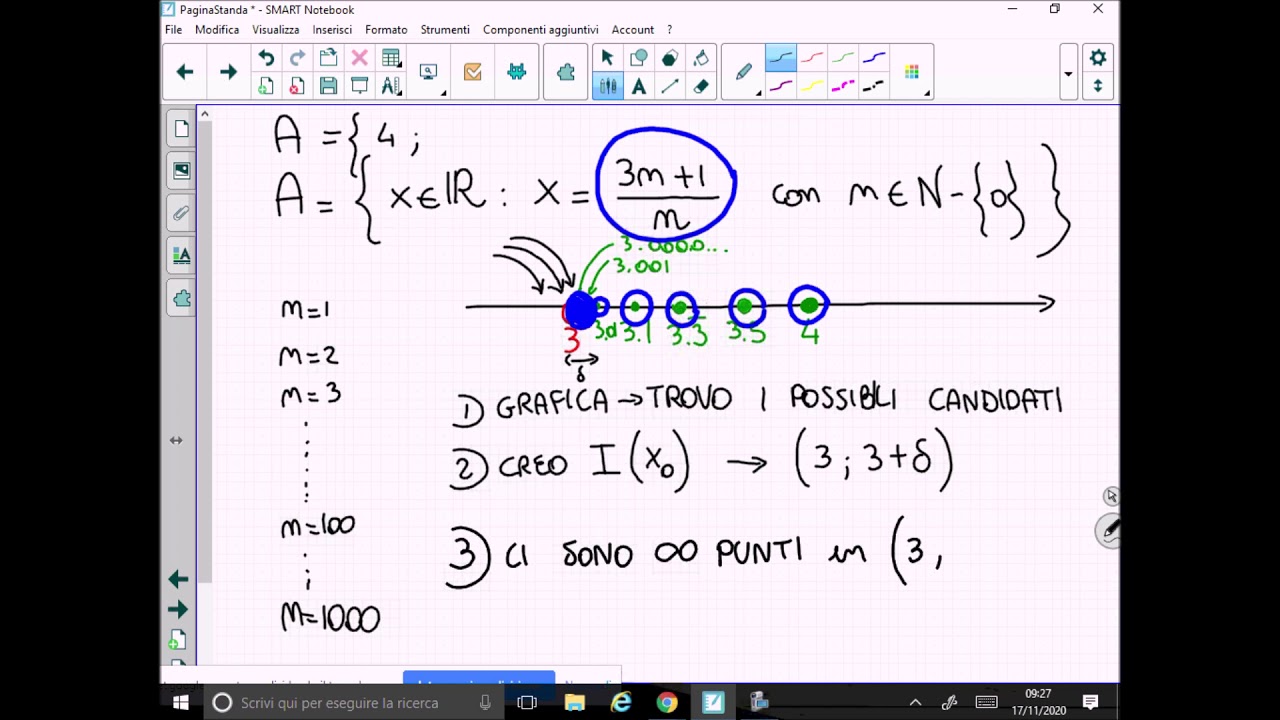This screenshot has width=1280, height=720.
Task: Choose the Select arrow tool
Action: point(607,58)
